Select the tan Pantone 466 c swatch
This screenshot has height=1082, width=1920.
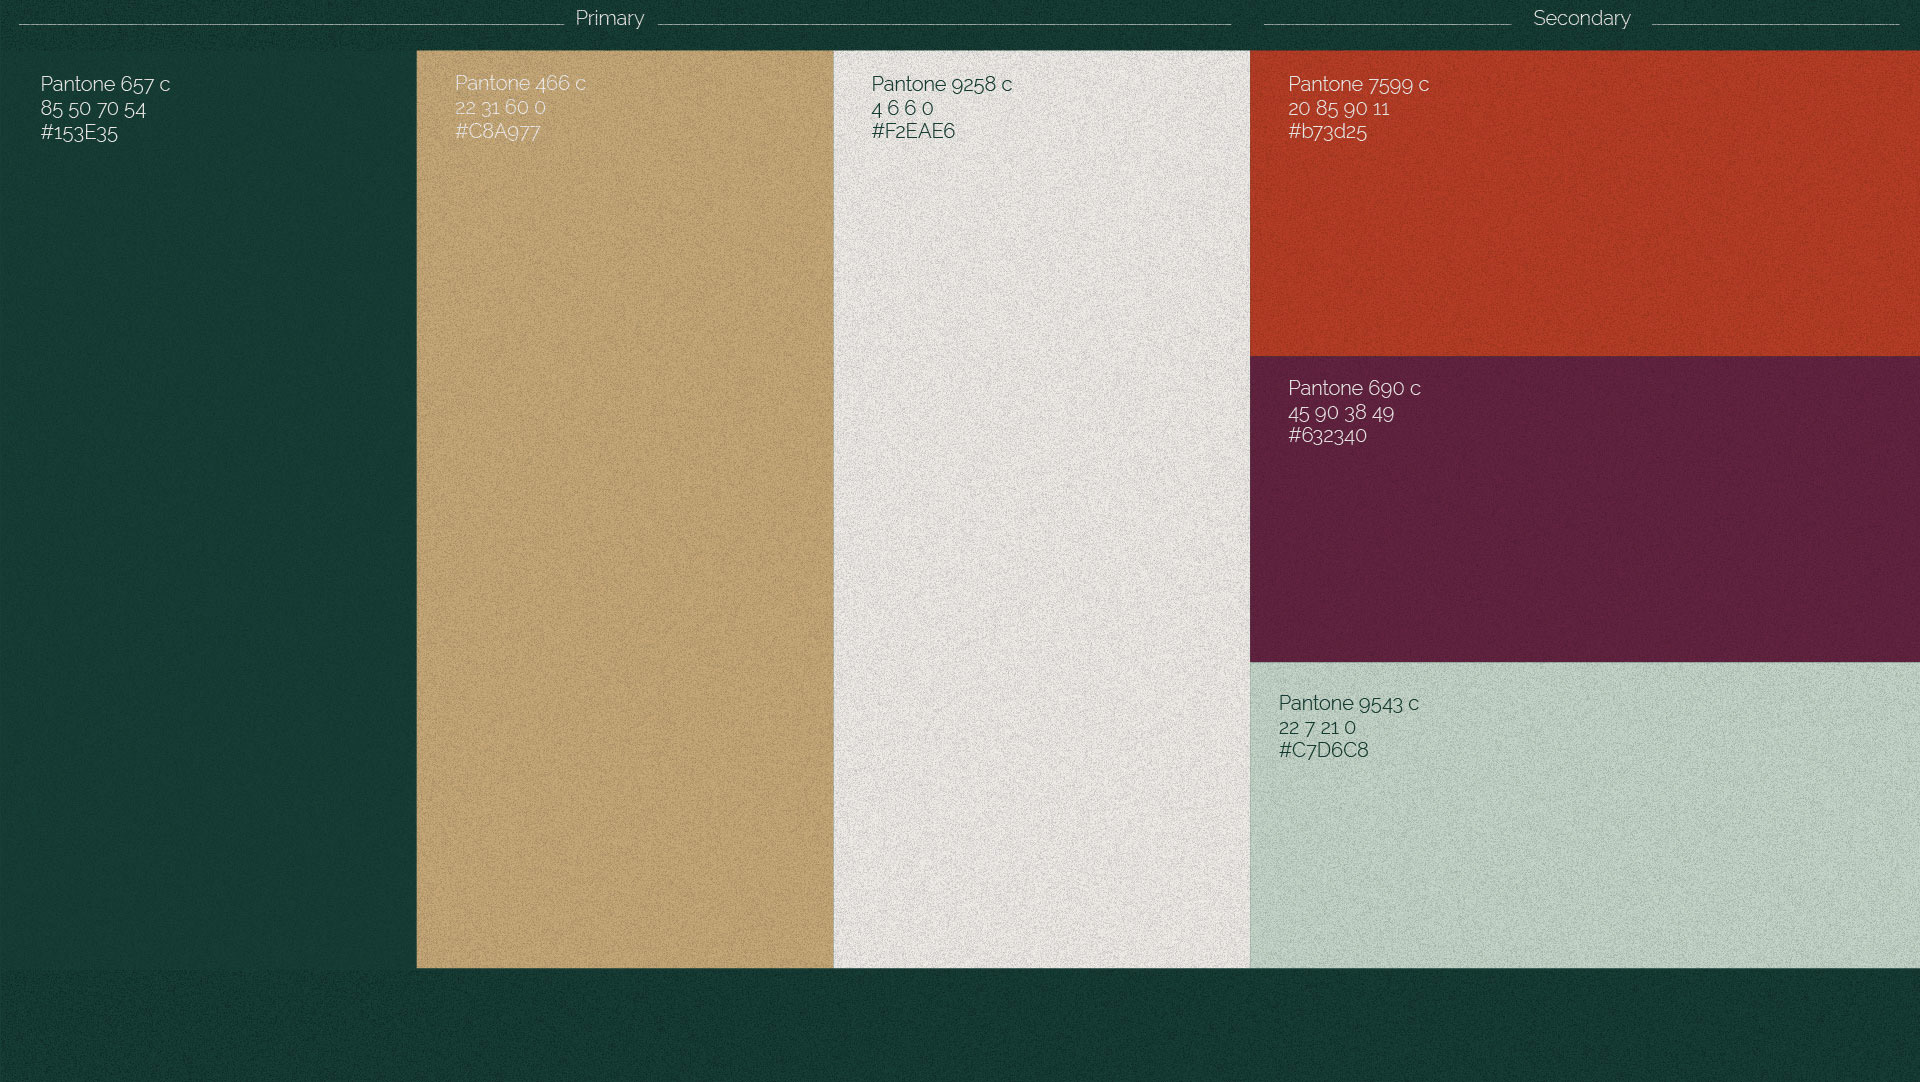pos(625,509)
